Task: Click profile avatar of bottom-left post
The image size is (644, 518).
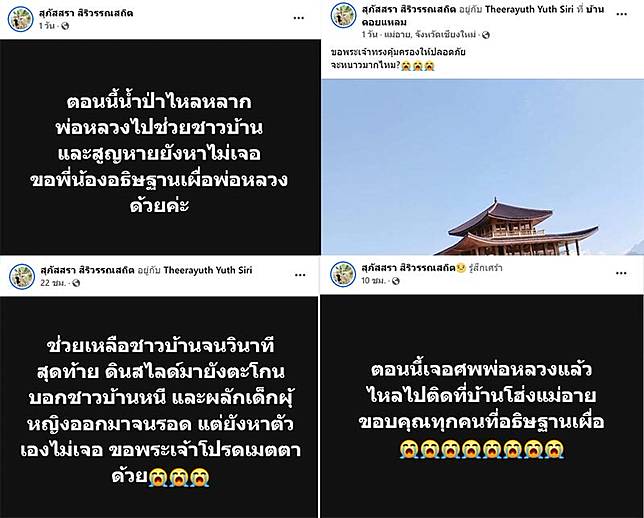Action: coord(22,276)
